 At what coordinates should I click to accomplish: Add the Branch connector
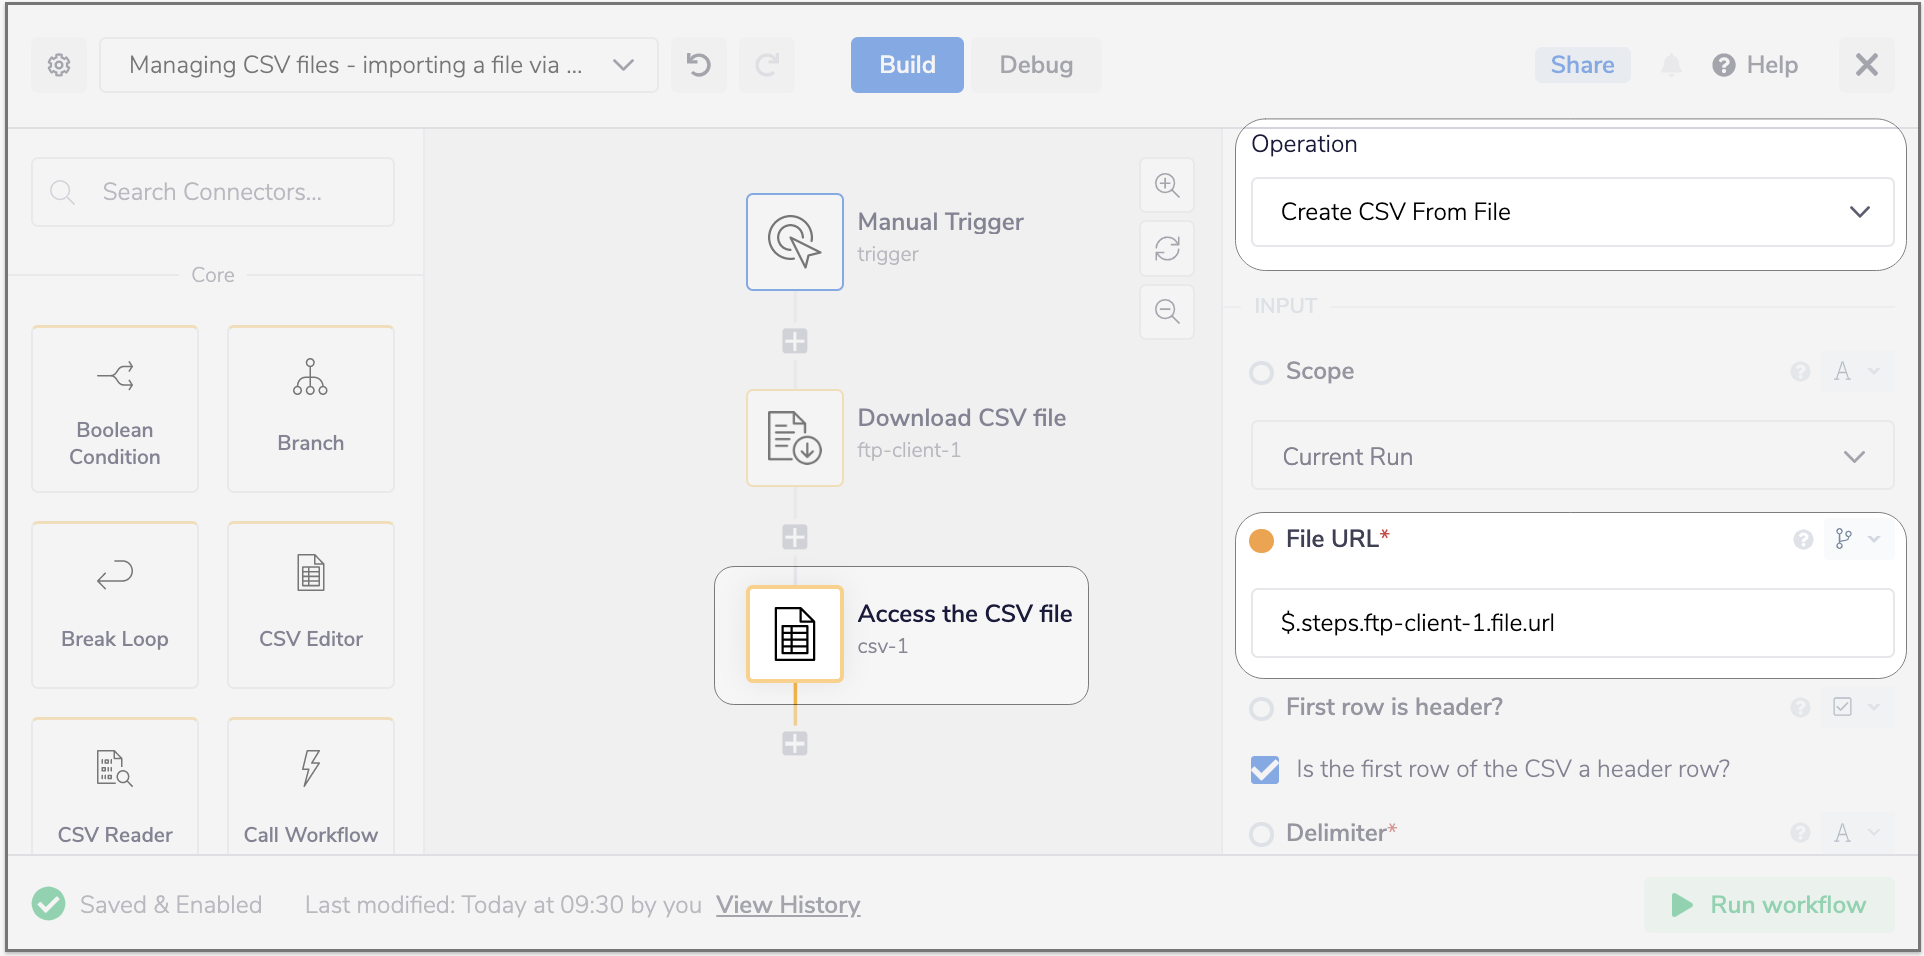pyautogui.click(x=311, y=408)
